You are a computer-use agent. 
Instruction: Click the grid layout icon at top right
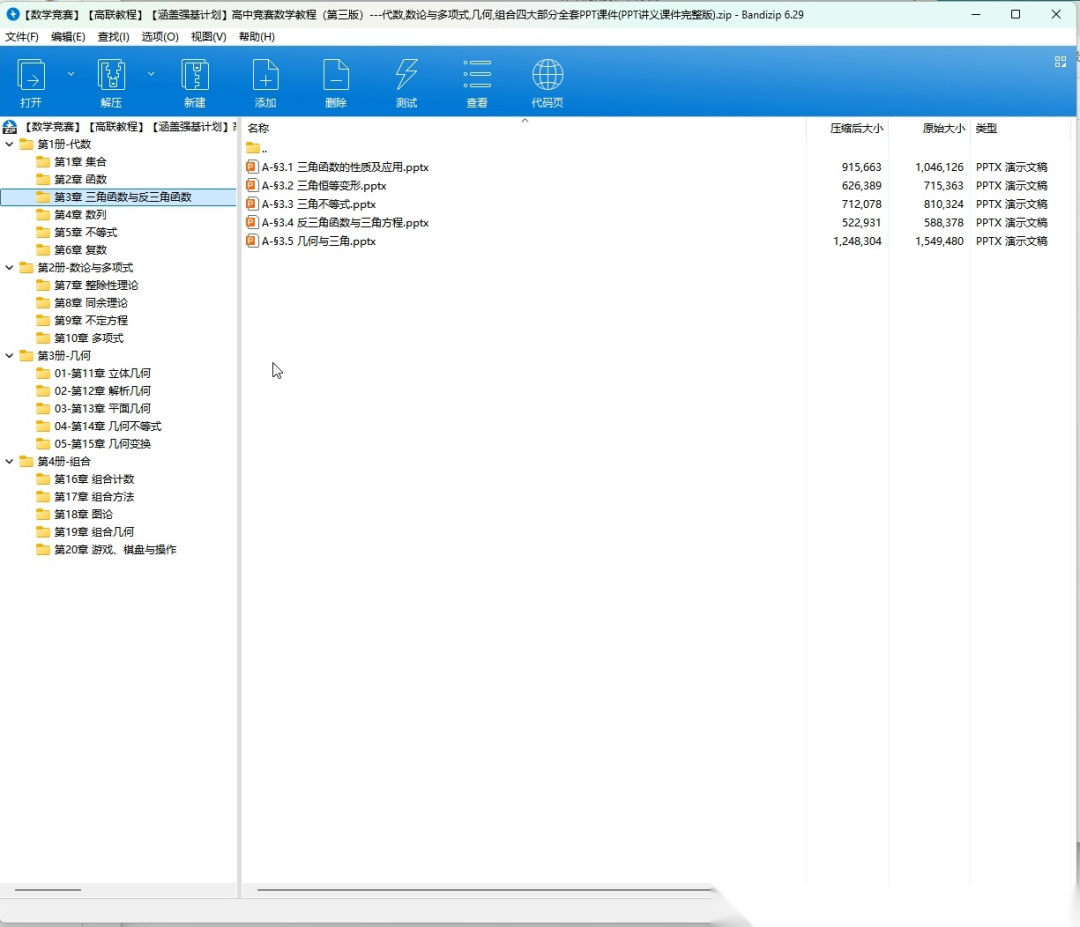(1060, 62)
